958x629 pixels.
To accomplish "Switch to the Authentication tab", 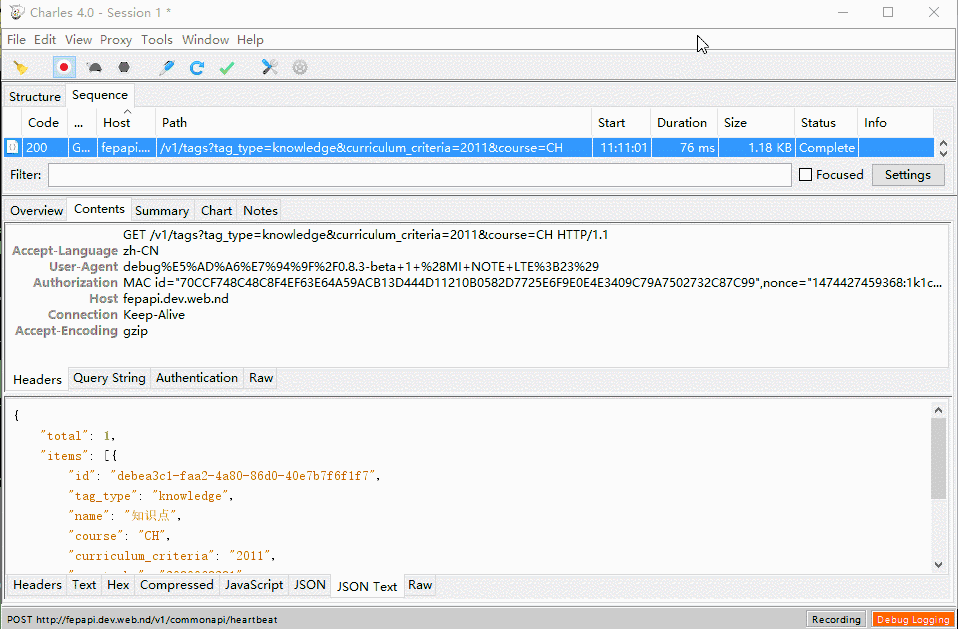I will 197,378.
